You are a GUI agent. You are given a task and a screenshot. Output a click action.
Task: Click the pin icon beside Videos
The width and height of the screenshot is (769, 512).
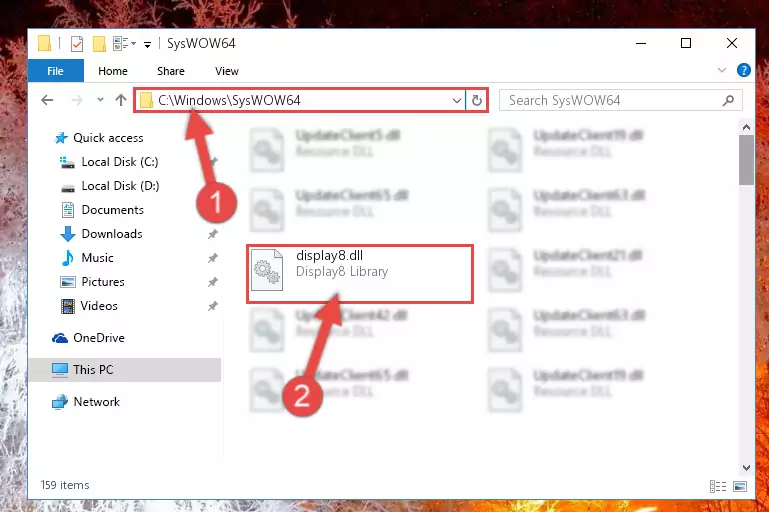[x=212, y=307]
